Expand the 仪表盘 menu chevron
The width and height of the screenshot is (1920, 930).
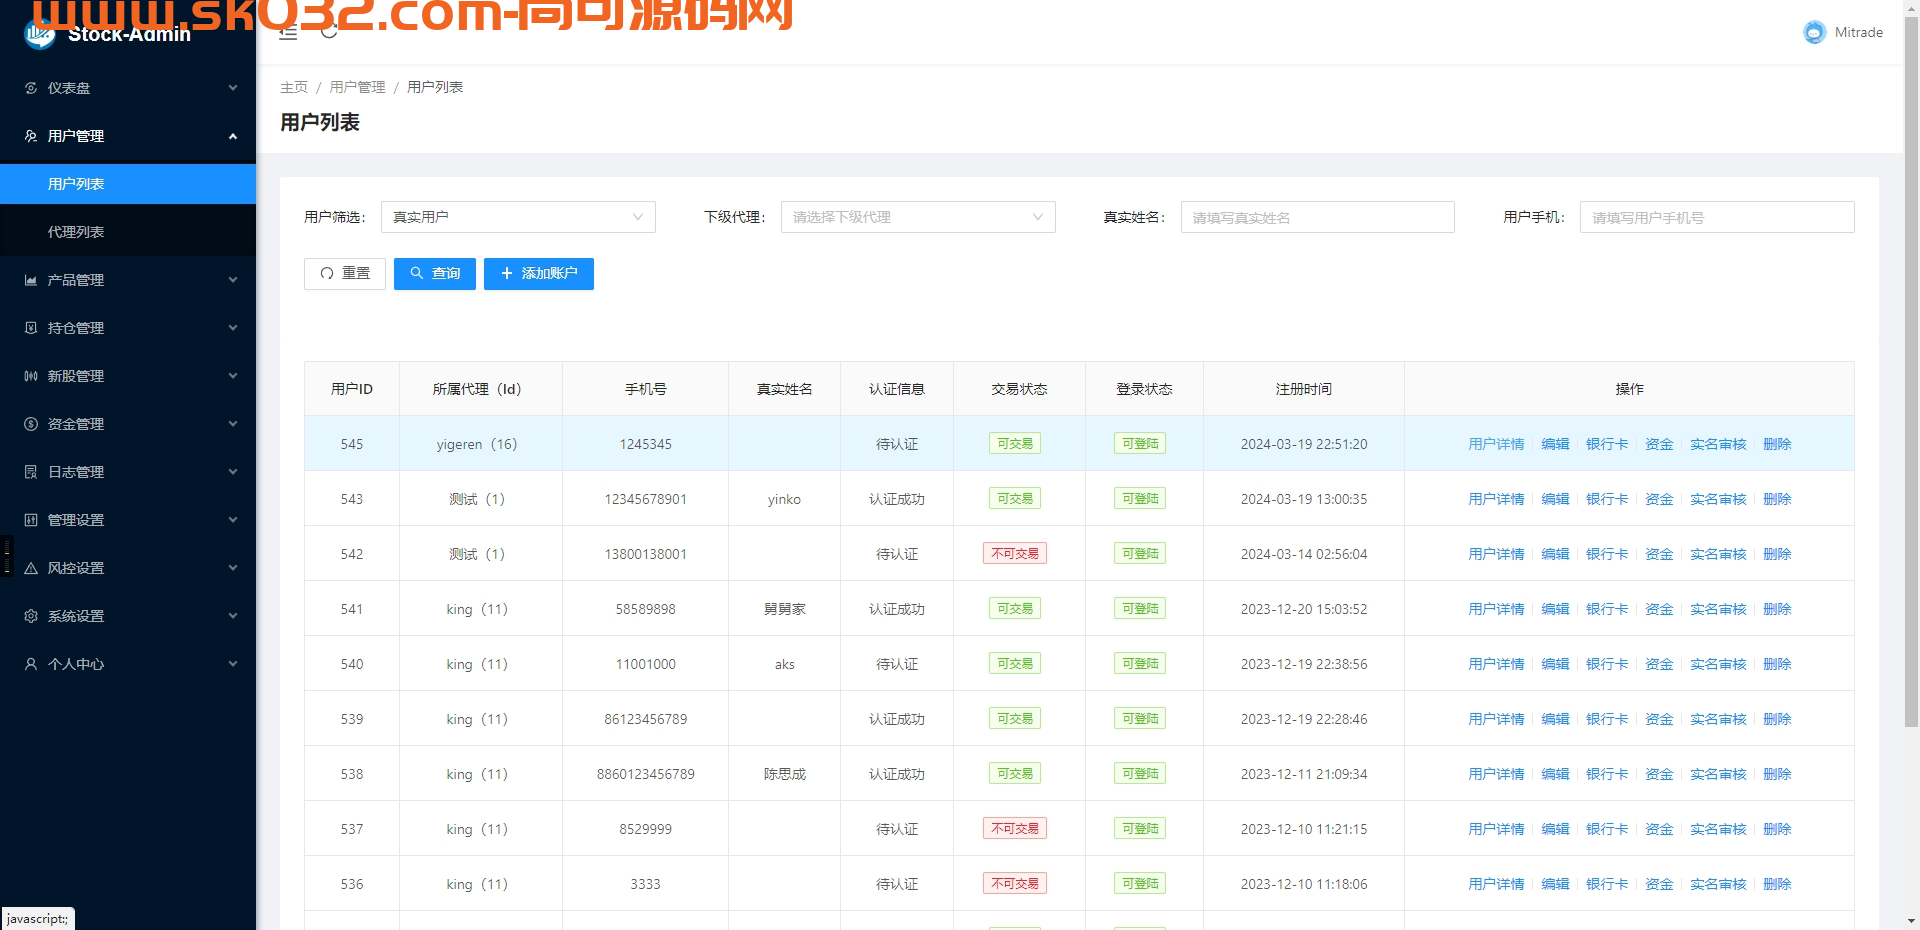233,88
